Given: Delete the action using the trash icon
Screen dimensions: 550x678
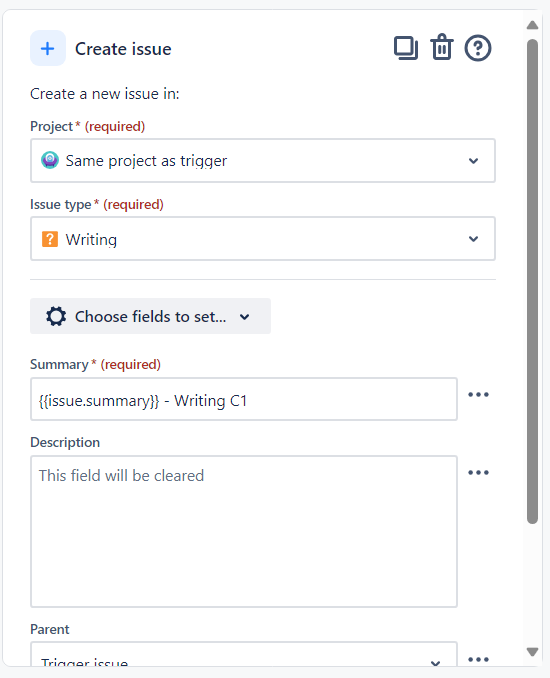Looking at the screenshot, I should coord(441,47).
